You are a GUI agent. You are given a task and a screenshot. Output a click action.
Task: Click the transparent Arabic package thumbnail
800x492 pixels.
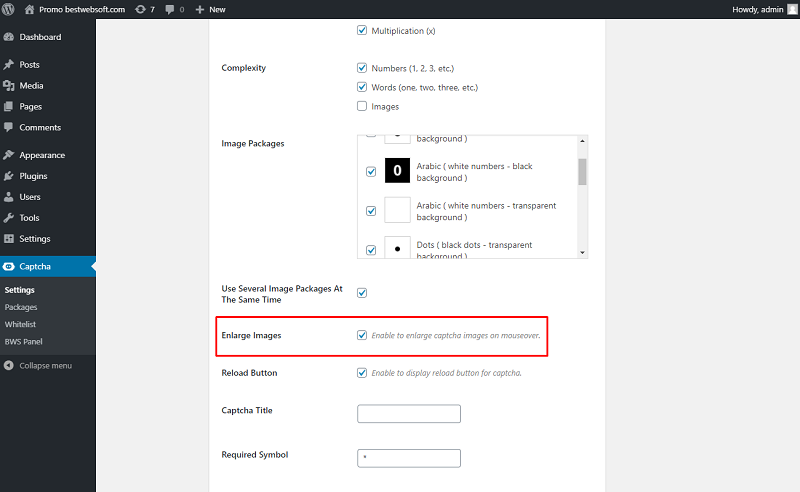(x=397, y=210)
